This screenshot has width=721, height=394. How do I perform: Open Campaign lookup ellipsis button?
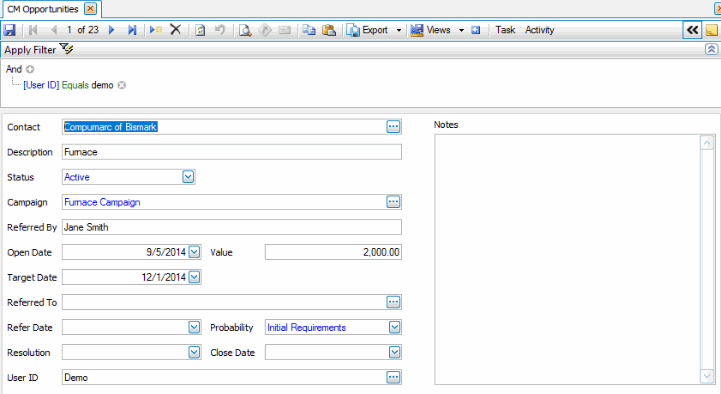393,202
